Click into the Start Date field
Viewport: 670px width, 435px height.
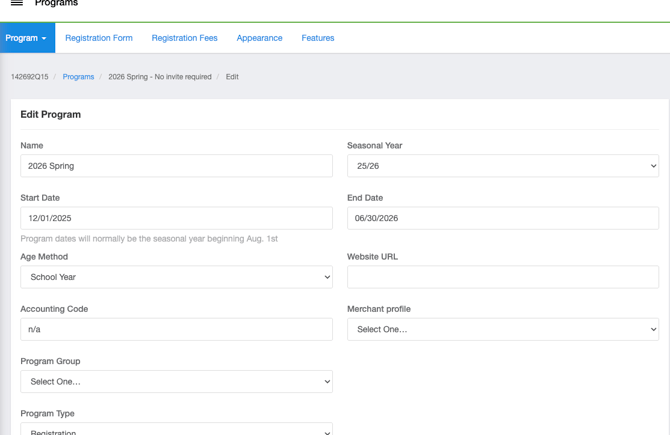[176, 218]
